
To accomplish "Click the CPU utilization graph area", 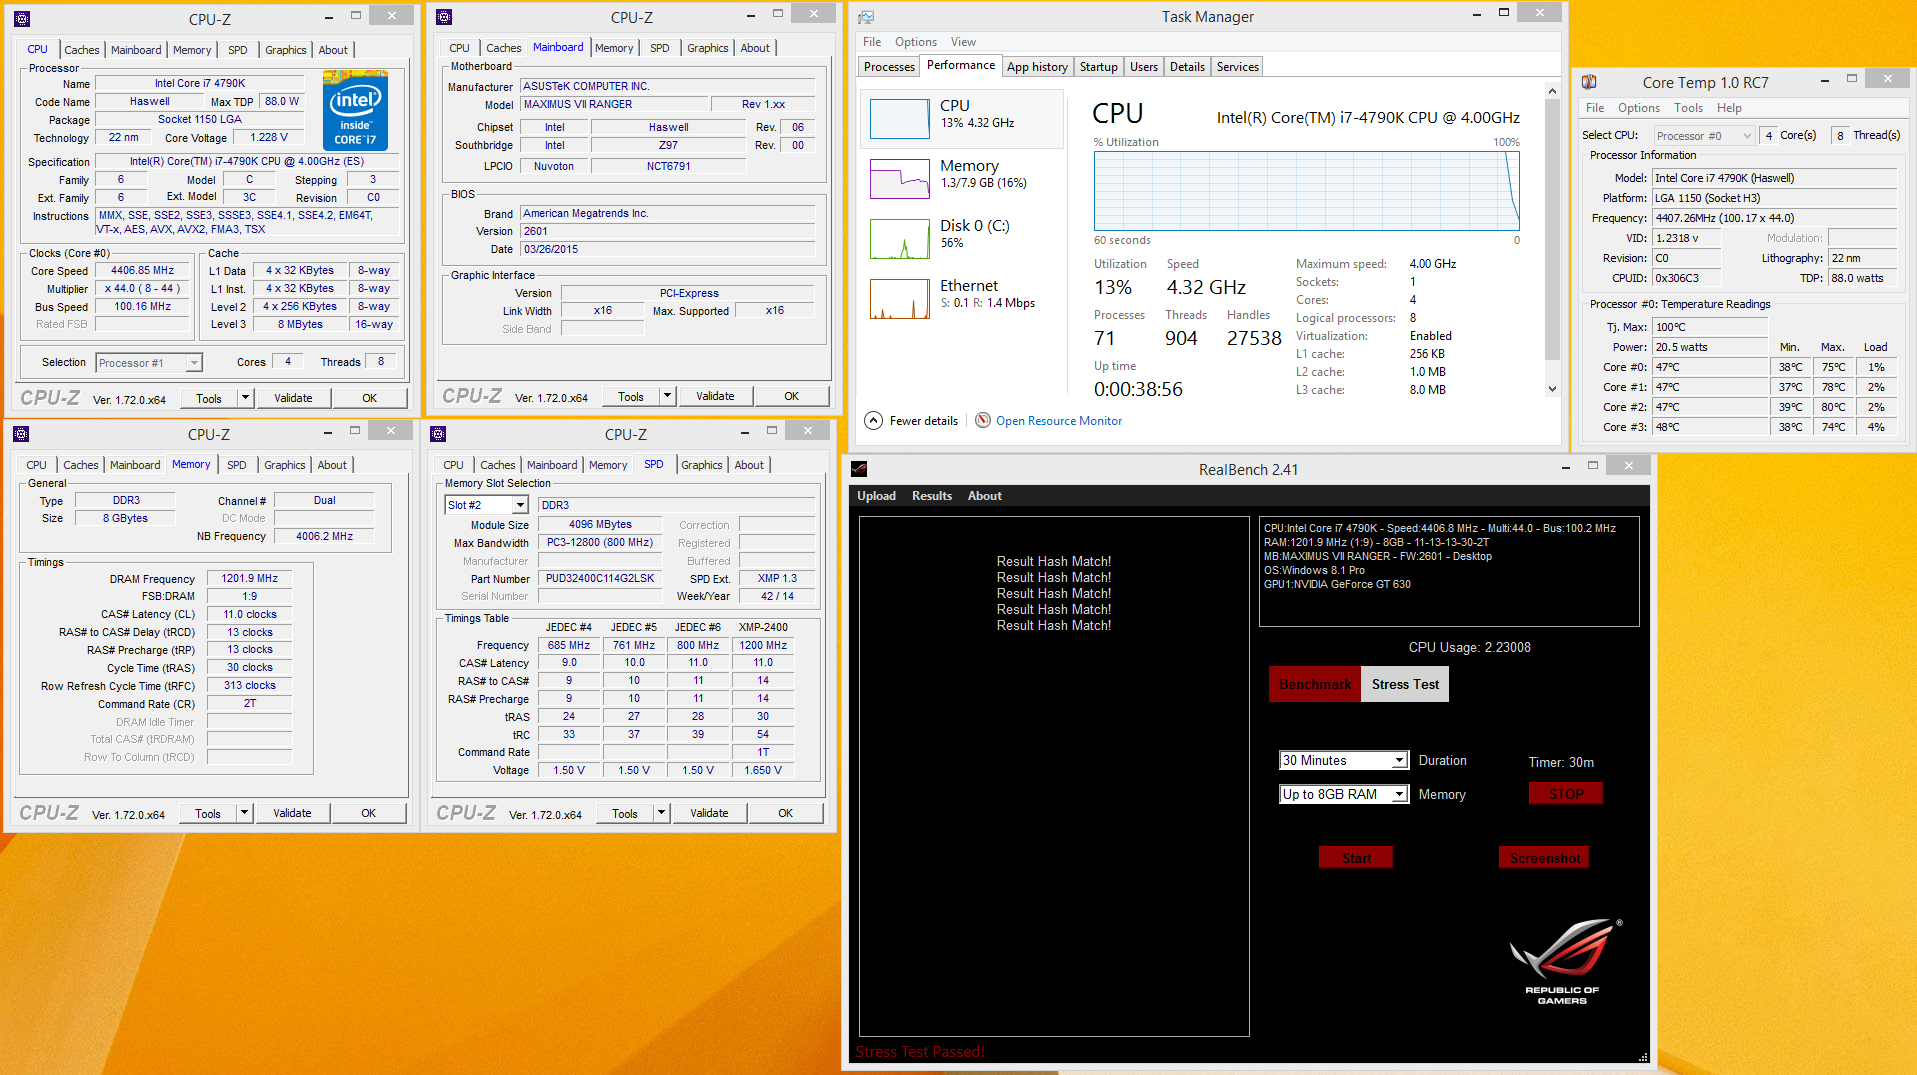I will [x=1307, y=191].
